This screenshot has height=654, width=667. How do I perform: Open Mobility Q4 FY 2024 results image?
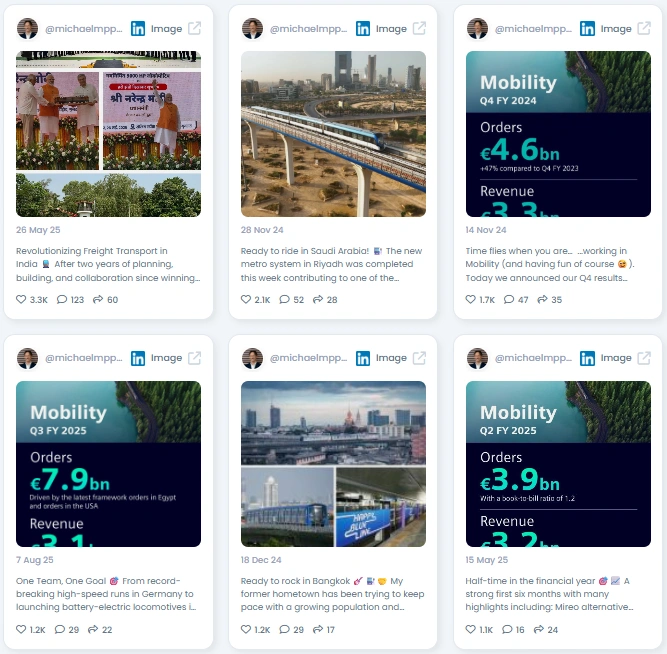[558, 134]
